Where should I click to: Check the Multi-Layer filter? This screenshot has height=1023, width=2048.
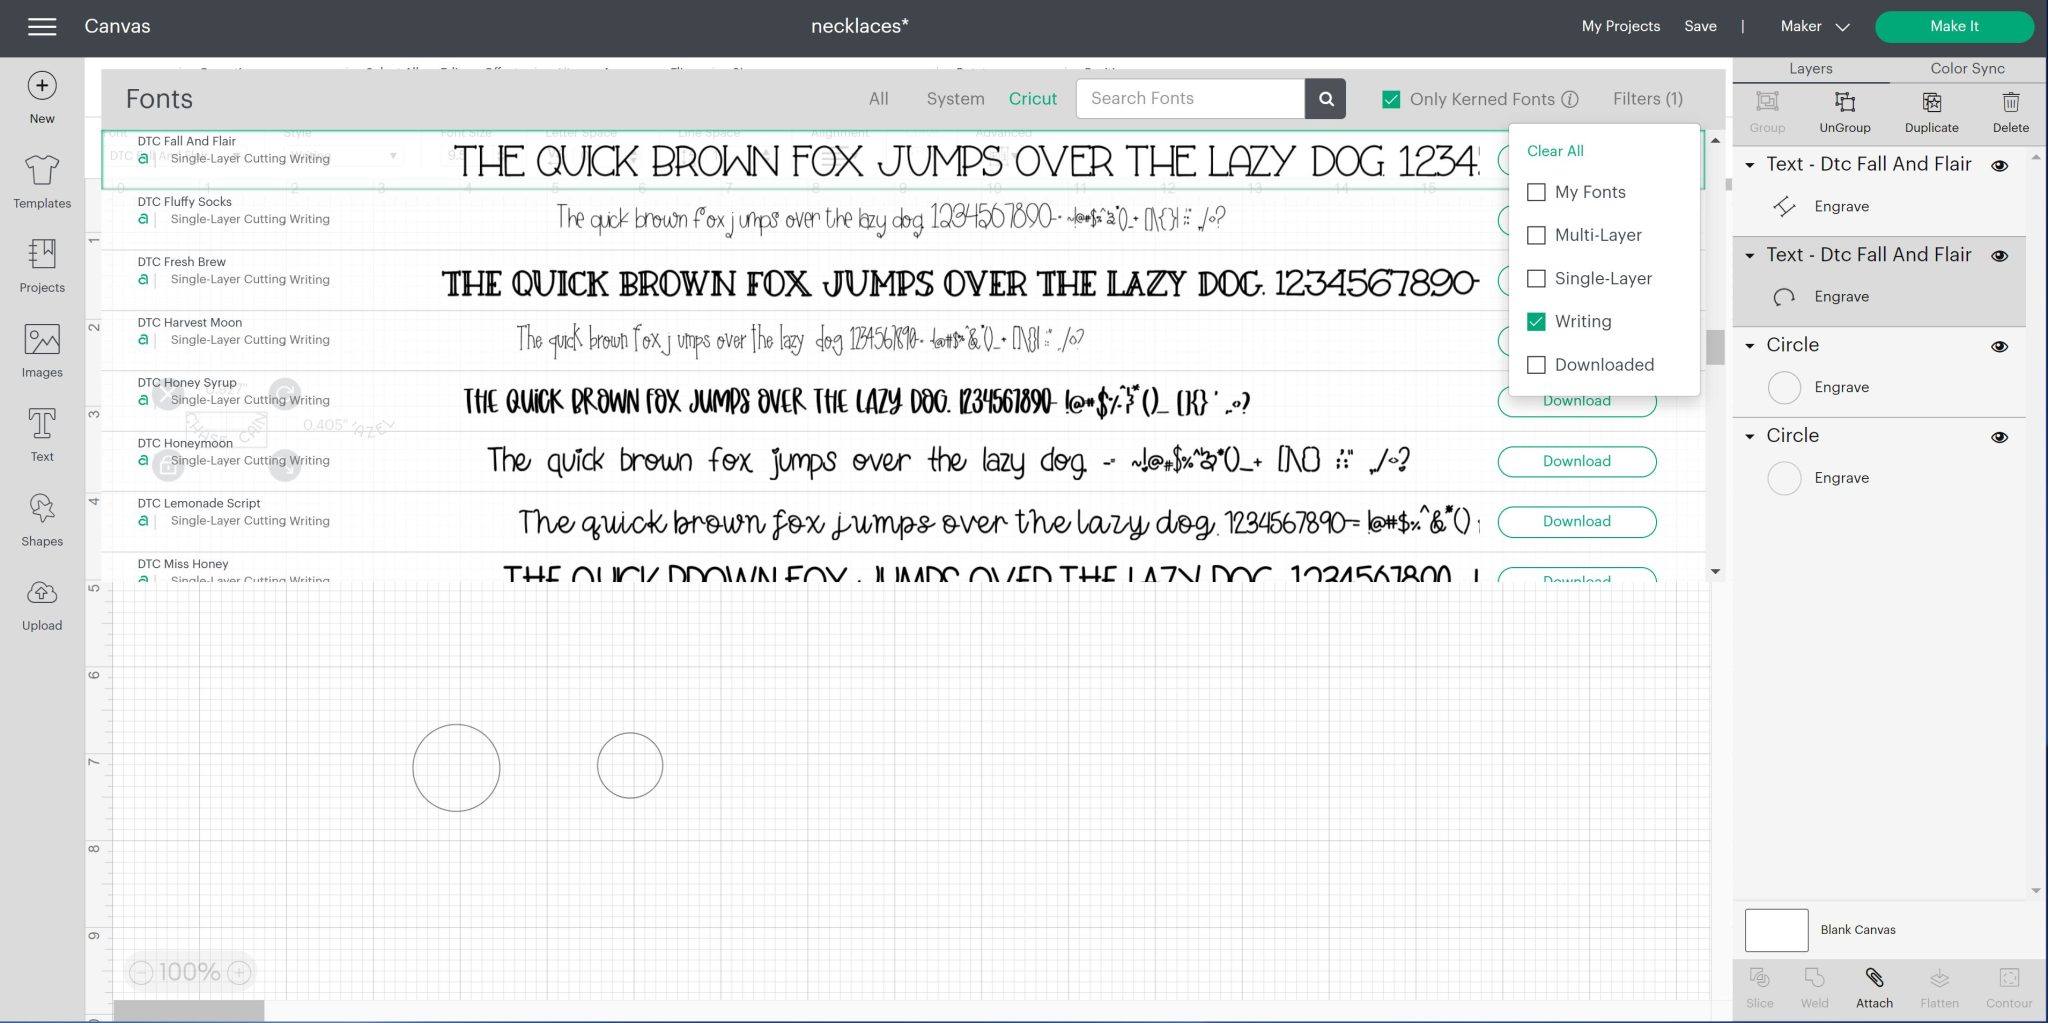[1537, 235]
